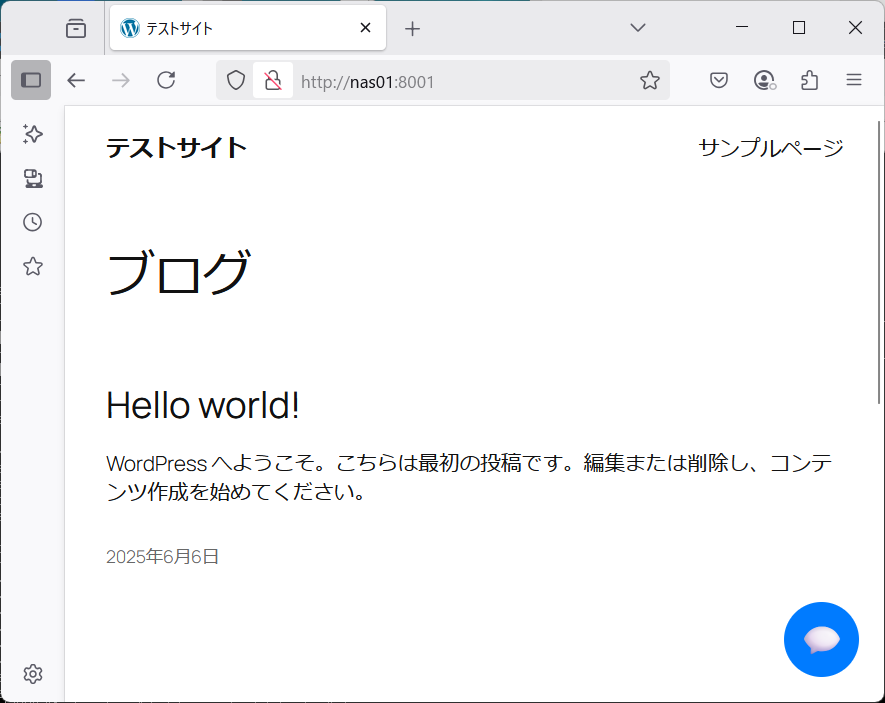The height and width of the screenshot is (703, 885).
Task: Click the ブログ page heading
Action: [x=178, y=273]
